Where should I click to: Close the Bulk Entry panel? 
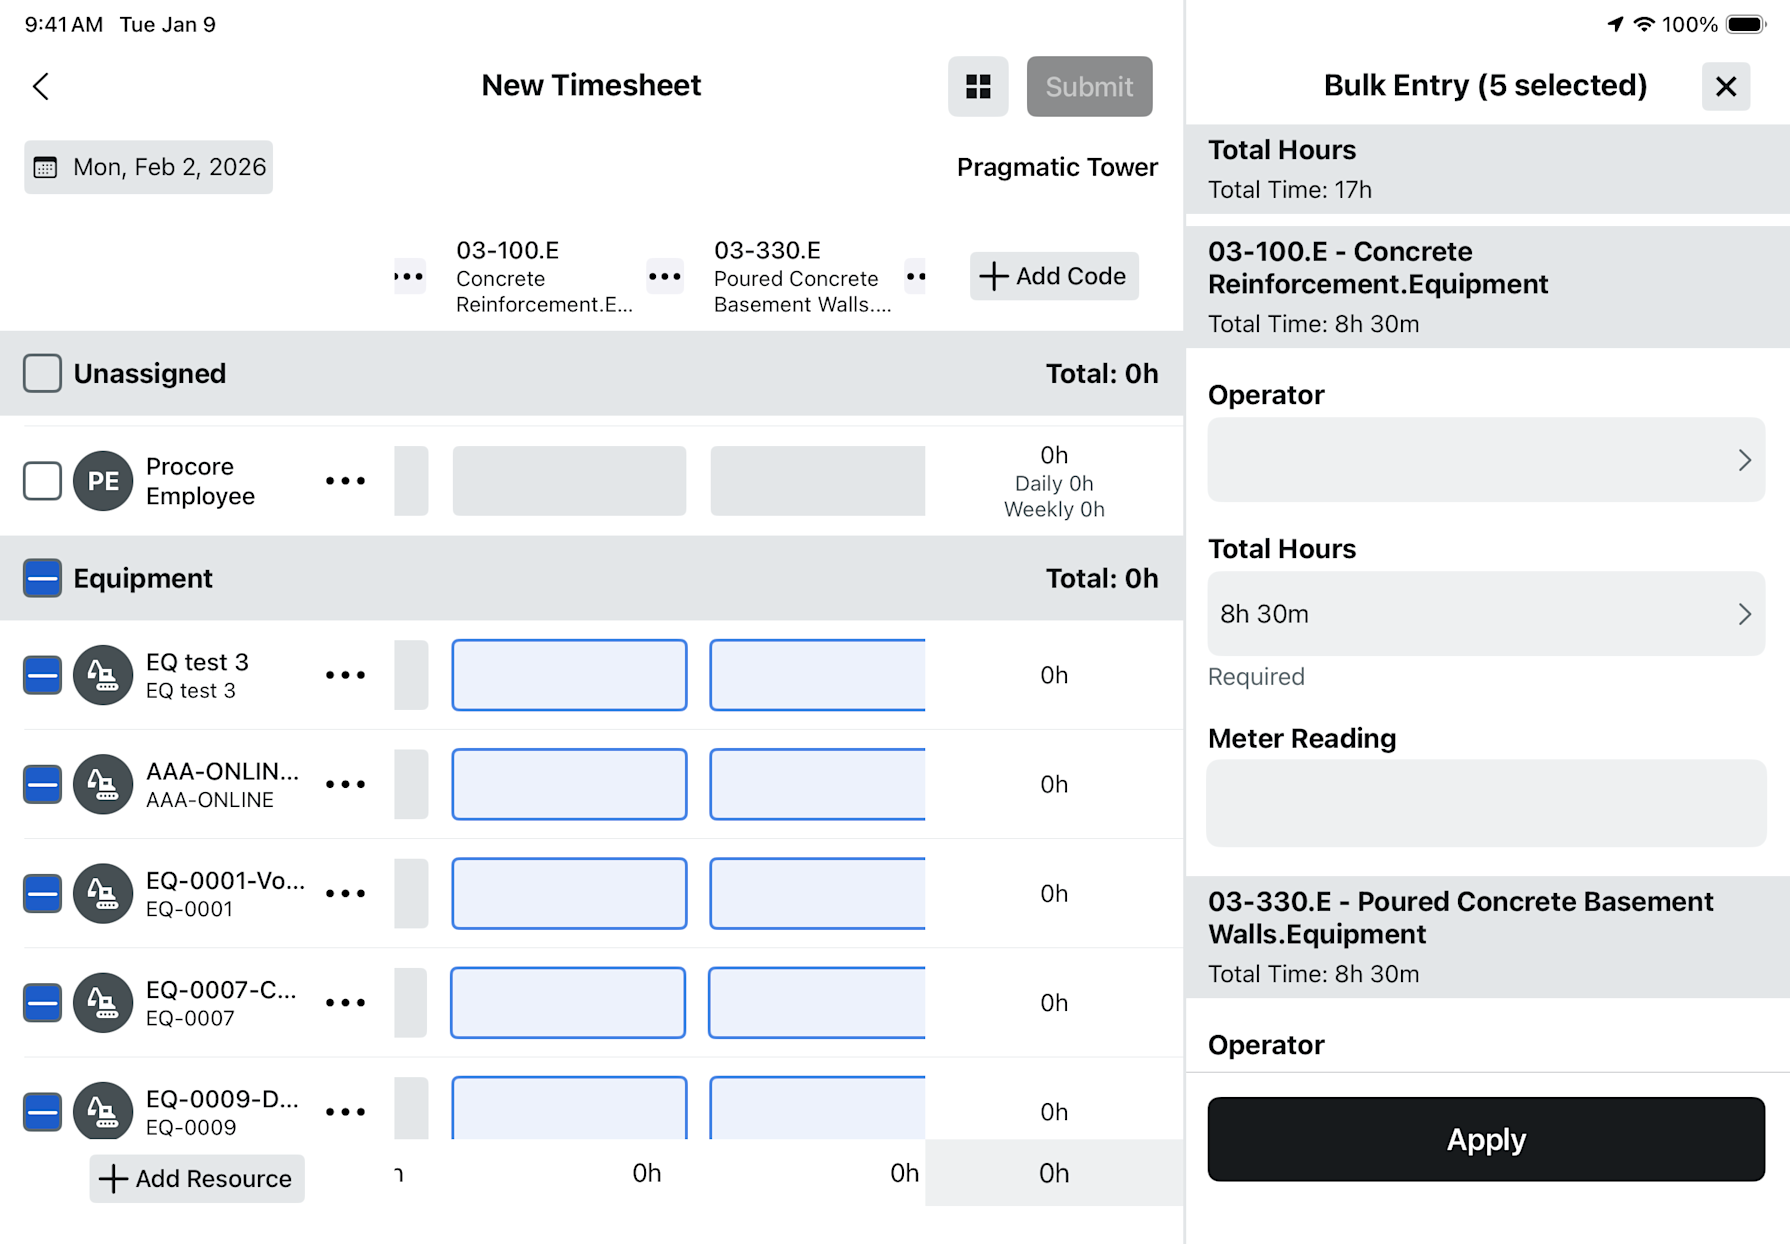coord(1725,87)
